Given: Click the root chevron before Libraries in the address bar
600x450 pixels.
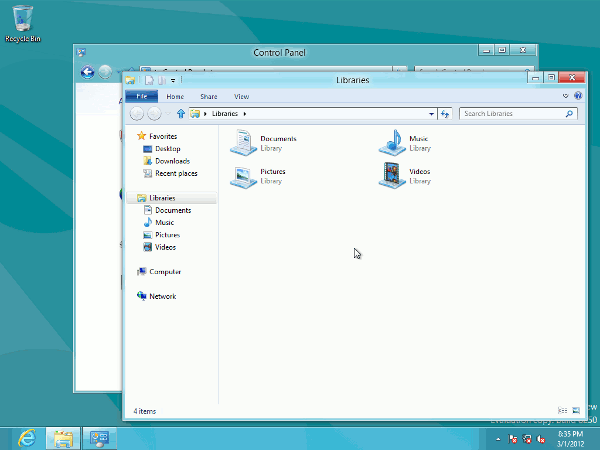Looking at the screenshot, I should coord(205,114).
